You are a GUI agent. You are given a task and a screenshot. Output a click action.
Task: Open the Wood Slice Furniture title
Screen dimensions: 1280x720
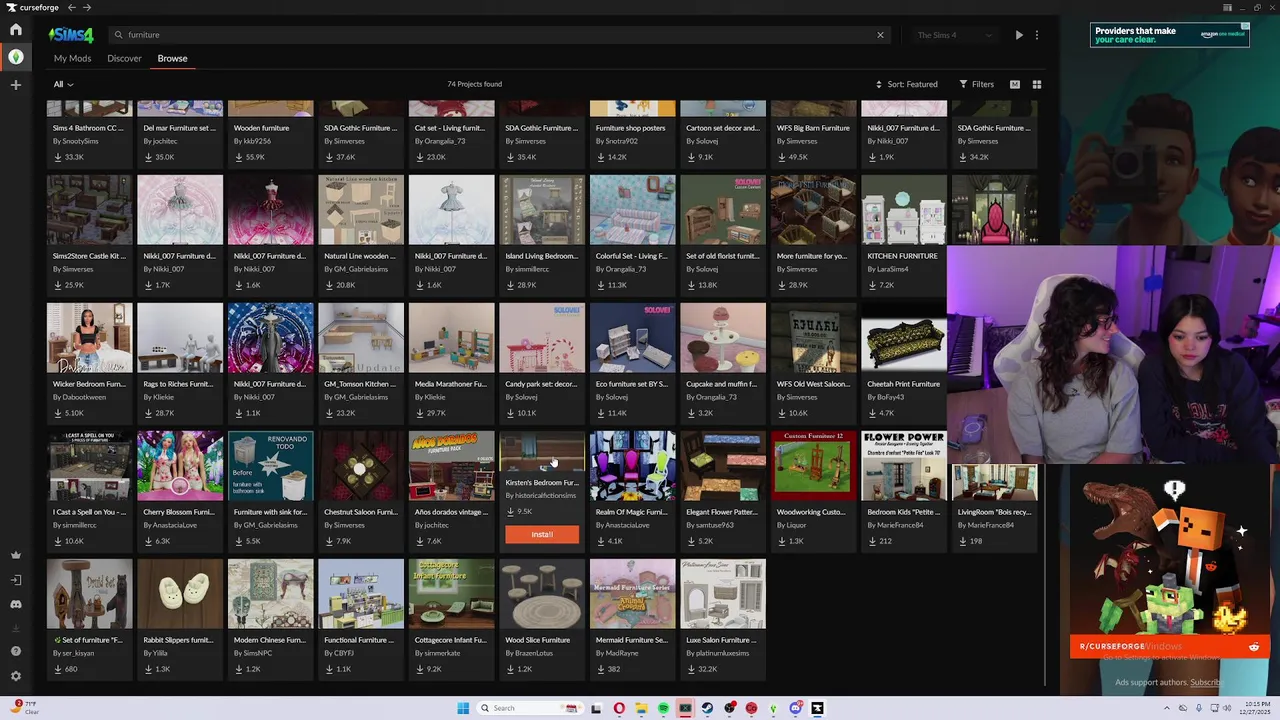tap(538, 640)
